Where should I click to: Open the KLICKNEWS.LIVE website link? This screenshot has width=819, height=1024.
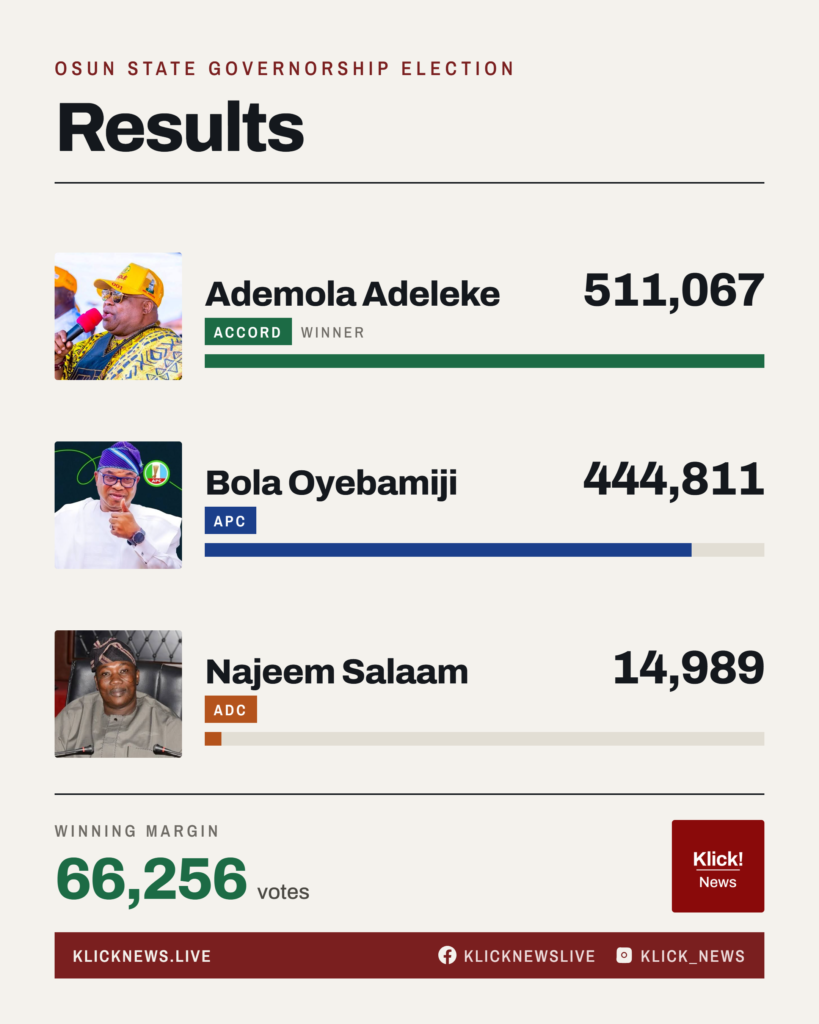142,956
